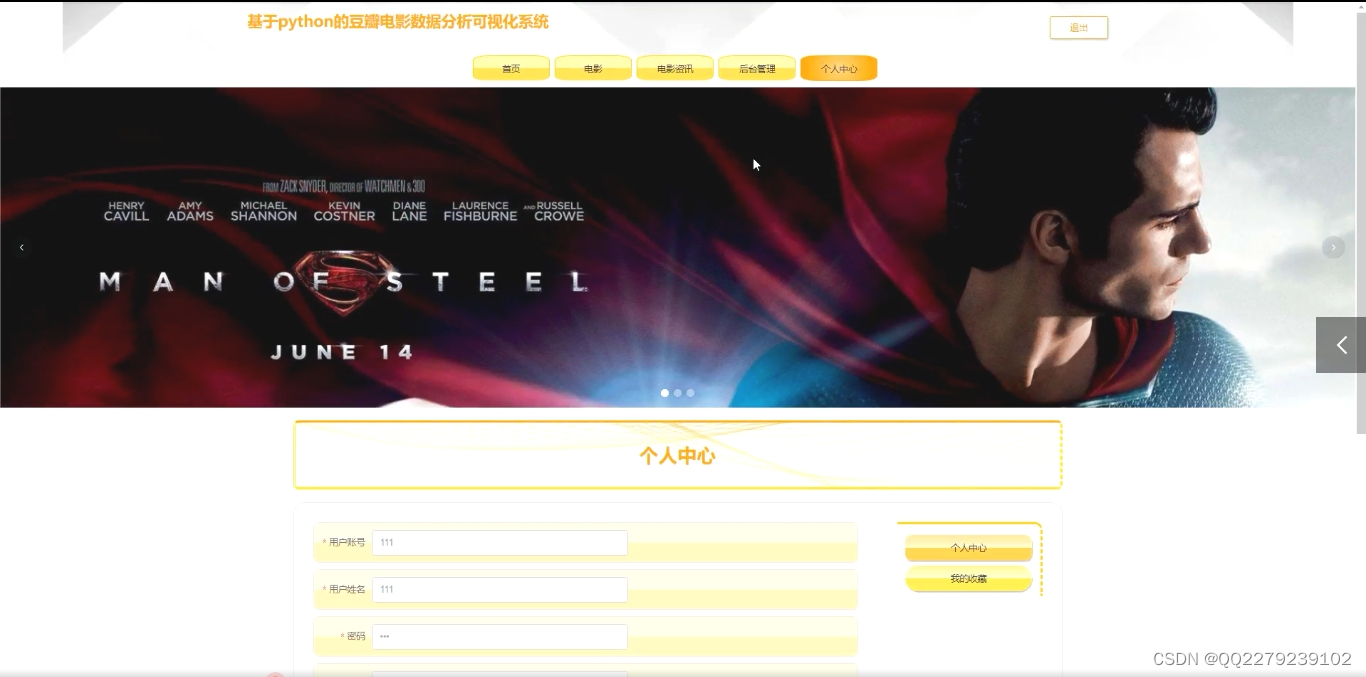Viewport: 1366px width, 677px height.
Task: Click the 用户账号 input field
Action: (x=500, y=543)
